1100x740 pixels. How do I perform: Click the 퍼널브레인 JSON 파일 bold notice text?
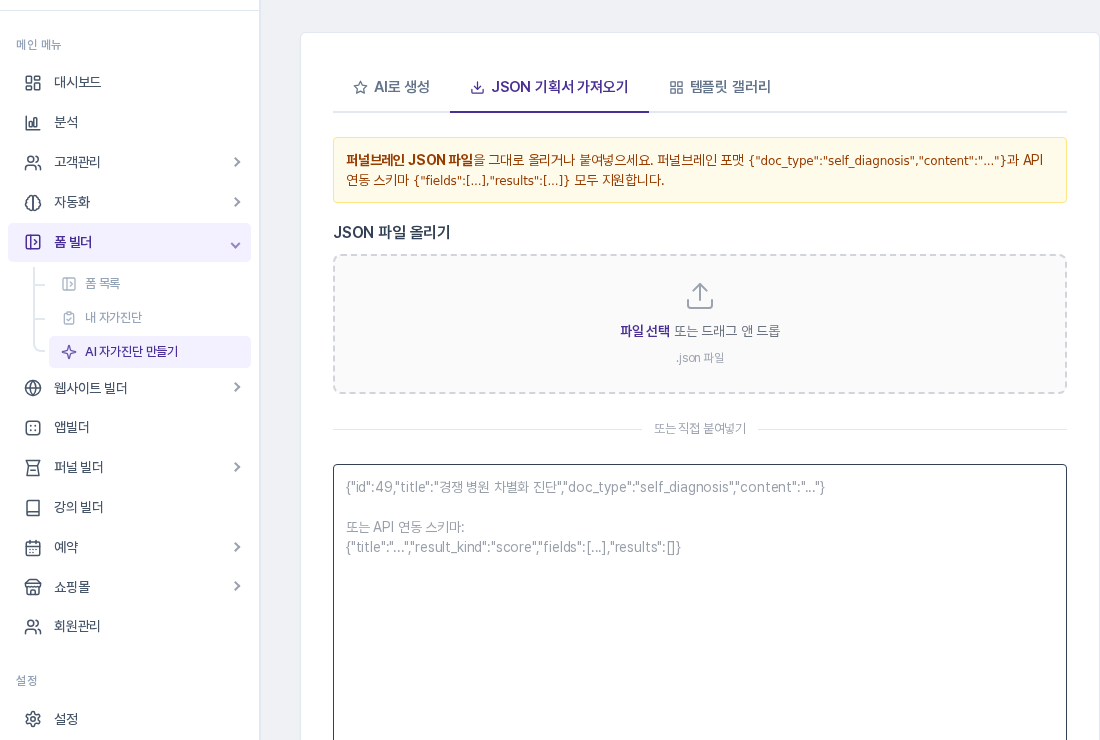[410, 161]
